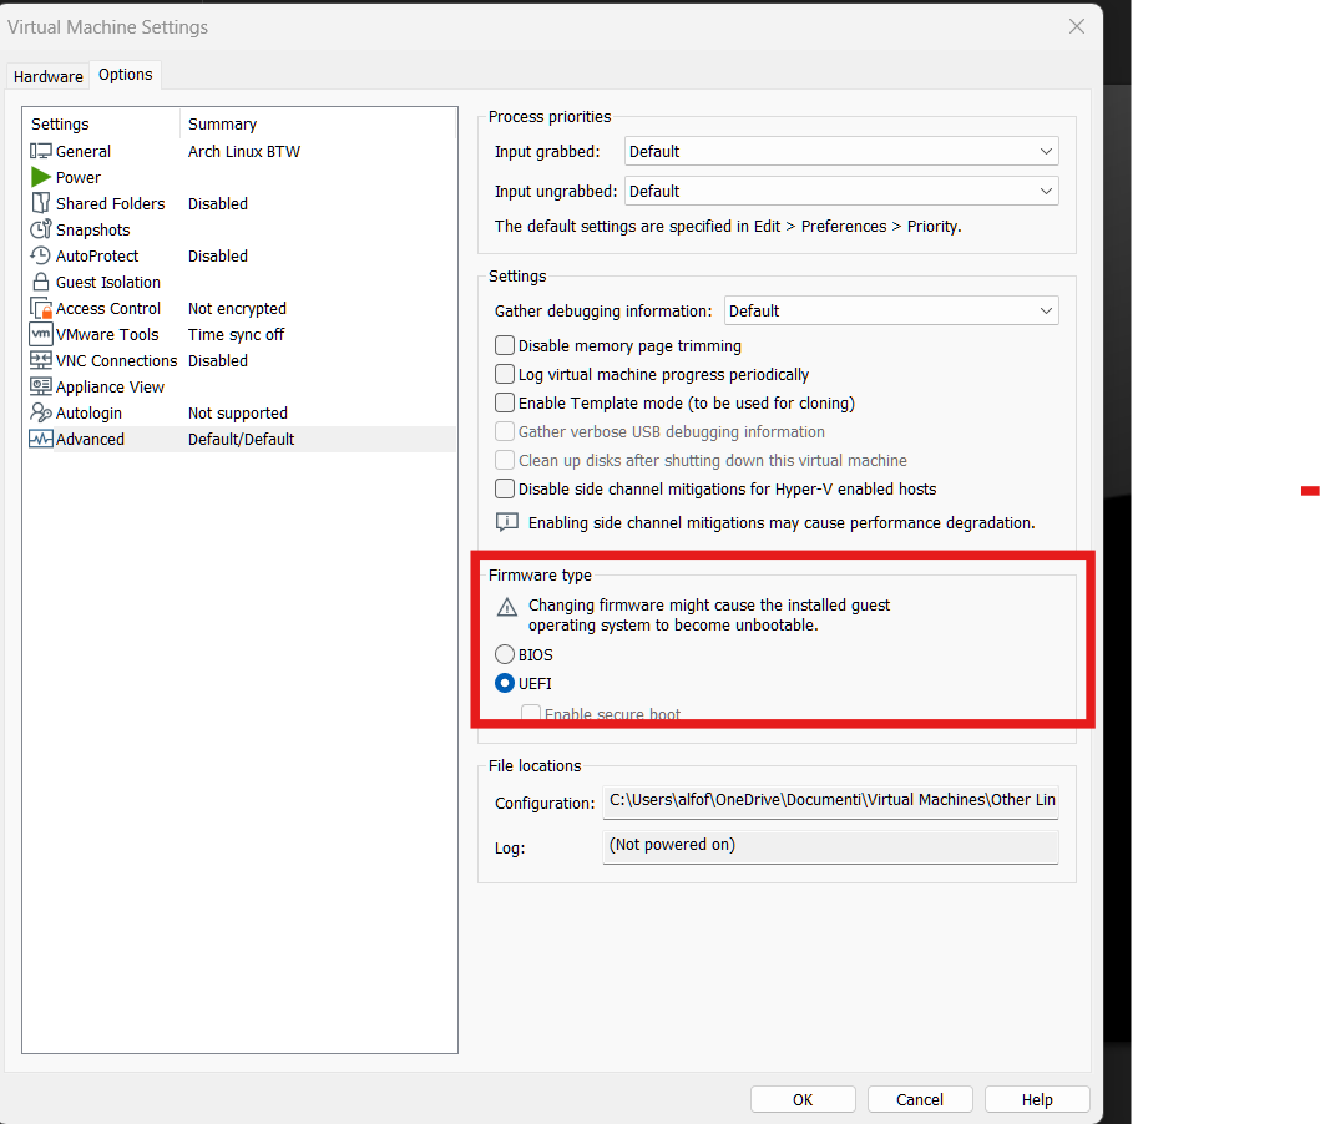The height and width of the screenshot is (1124, 1320).
Task: Select the BIOS firmware radio button
Action: 505,653
